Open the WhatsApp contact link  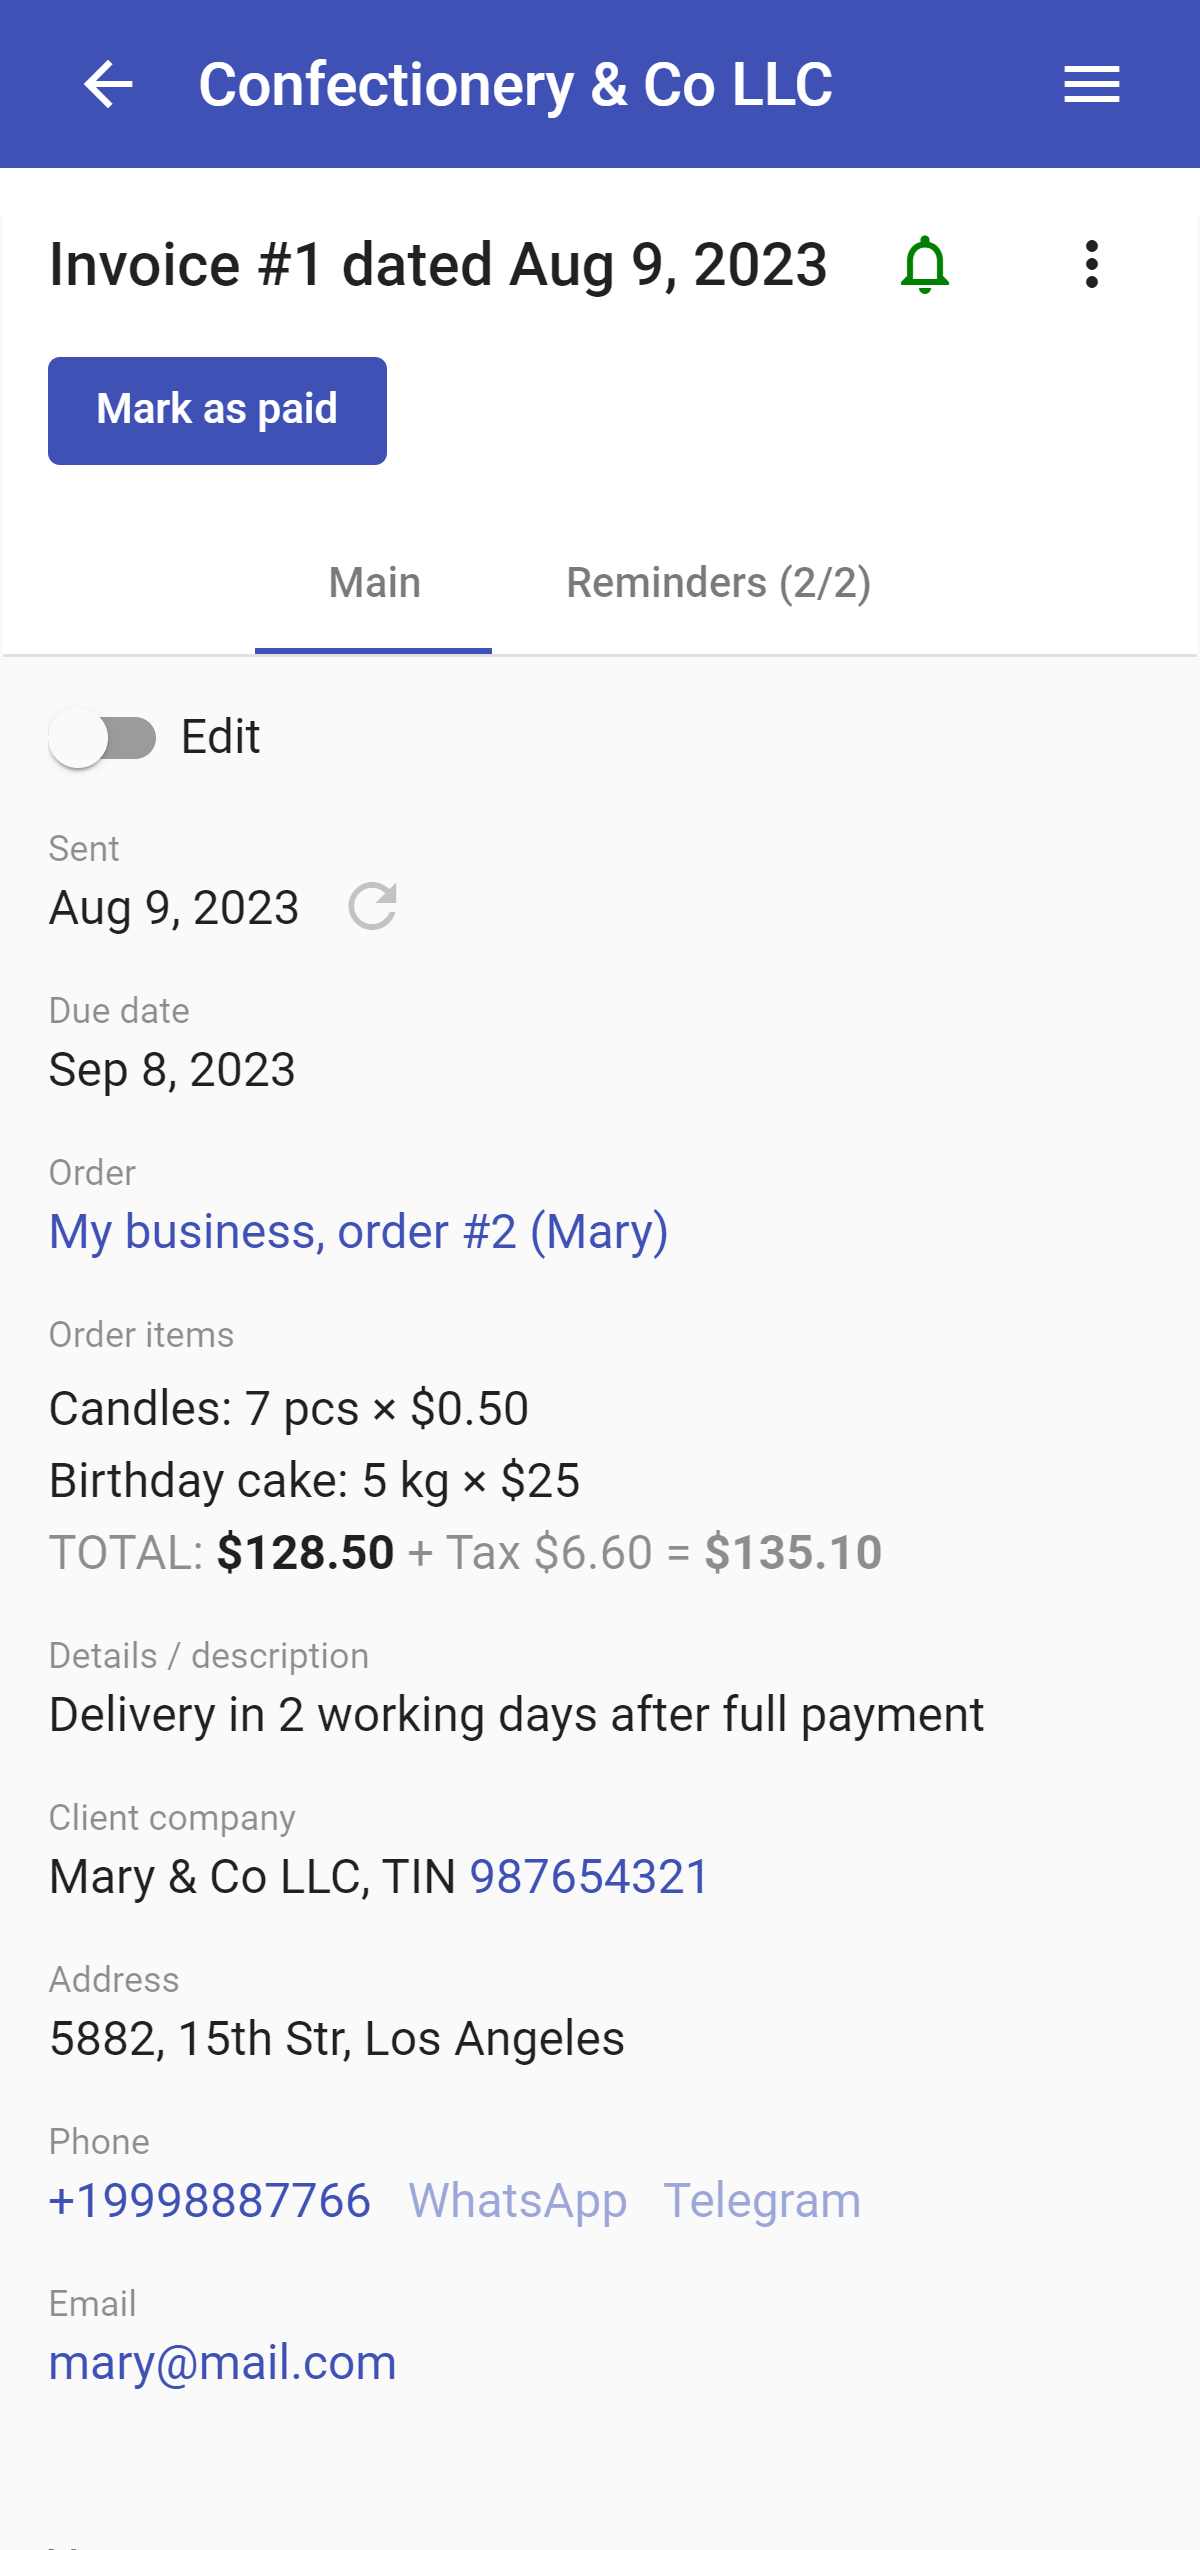(x=517, y=2201)
